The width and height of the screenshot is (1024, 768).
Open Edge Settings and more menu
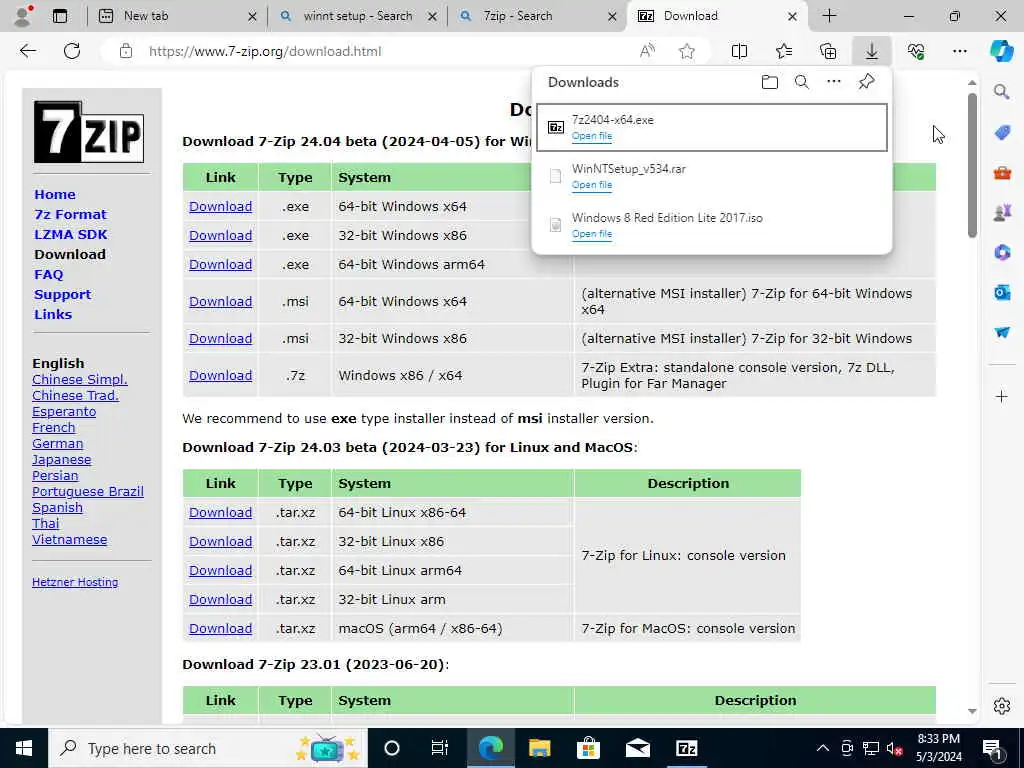click(x=959, y=51)
